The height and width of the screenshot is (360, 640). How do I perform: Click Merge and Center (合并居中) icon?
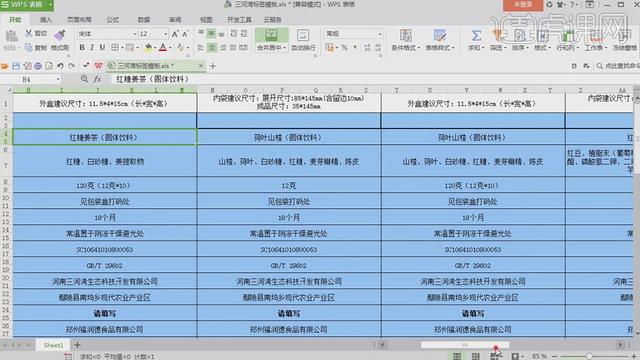click(271, 35)
